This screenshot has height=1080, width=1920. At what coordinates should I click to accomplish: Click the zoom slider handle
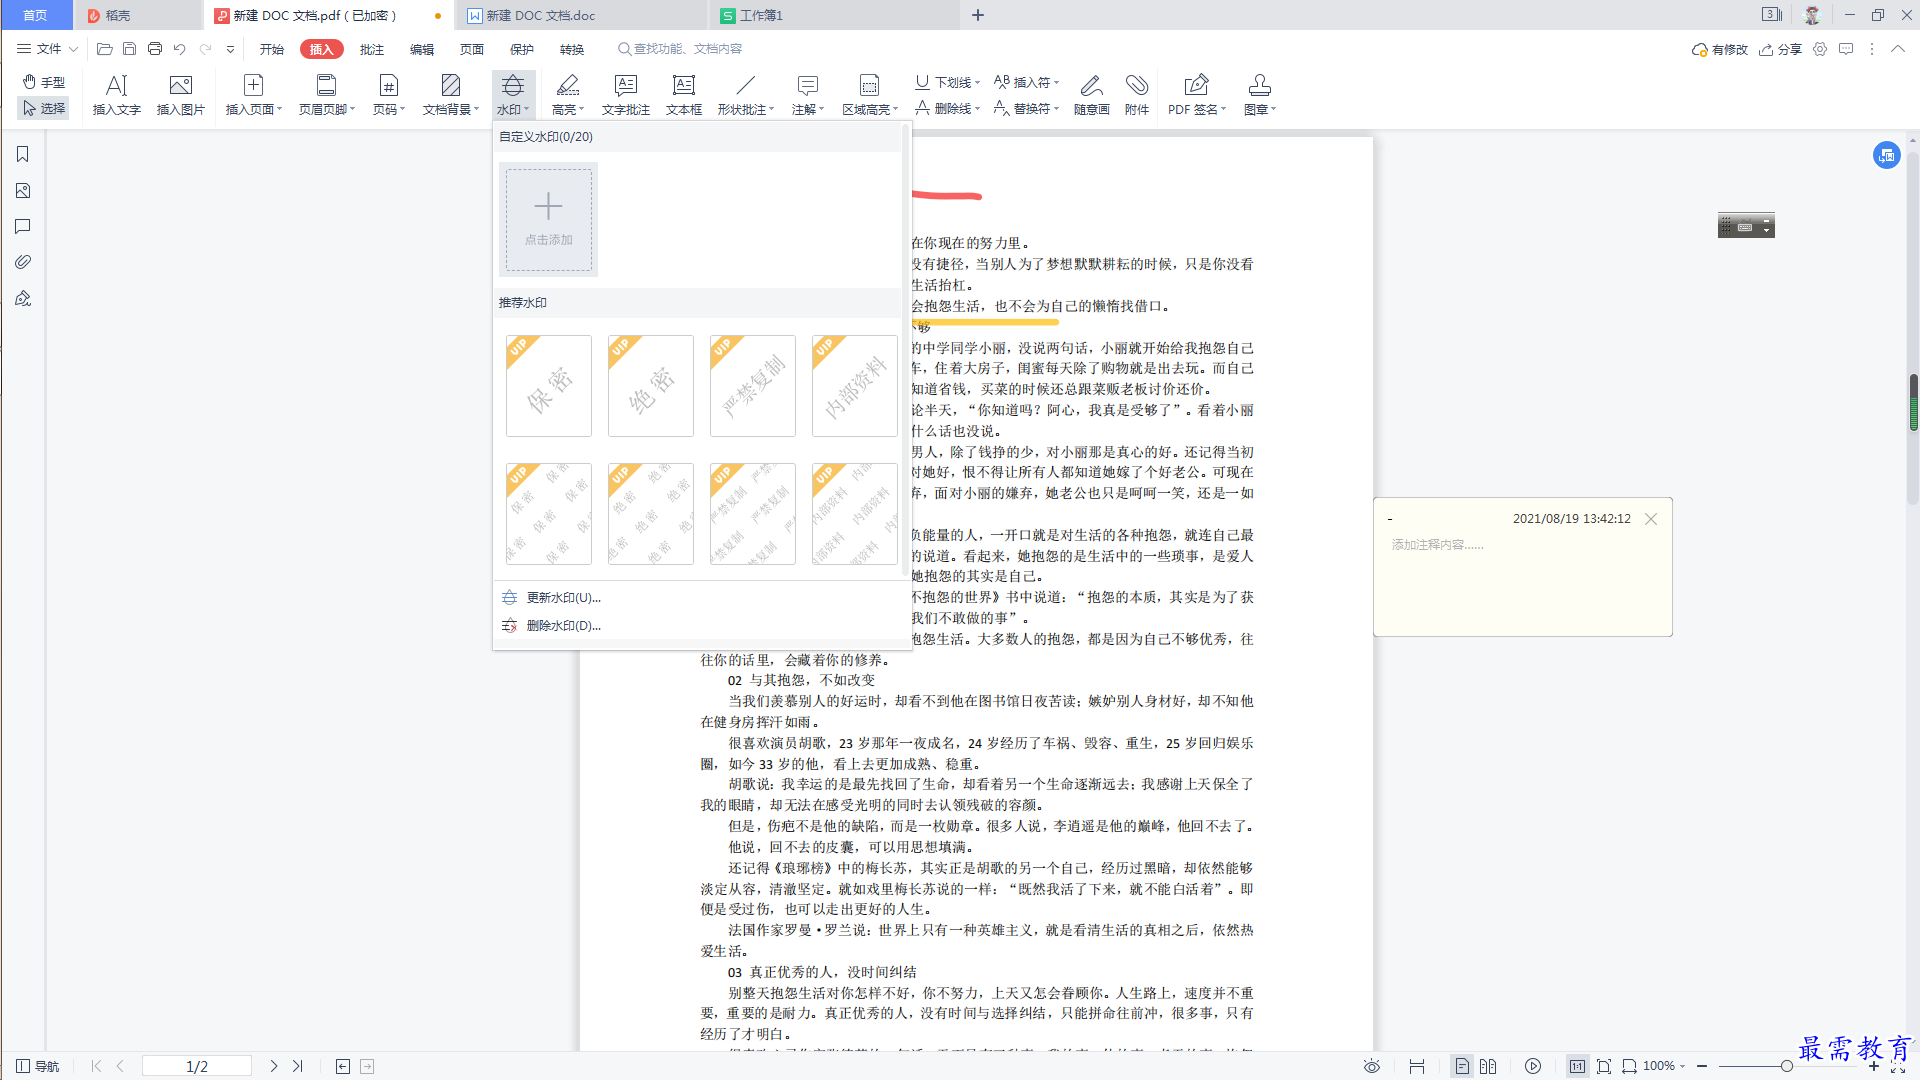pyautogui.click(x=1786, y=1066)
